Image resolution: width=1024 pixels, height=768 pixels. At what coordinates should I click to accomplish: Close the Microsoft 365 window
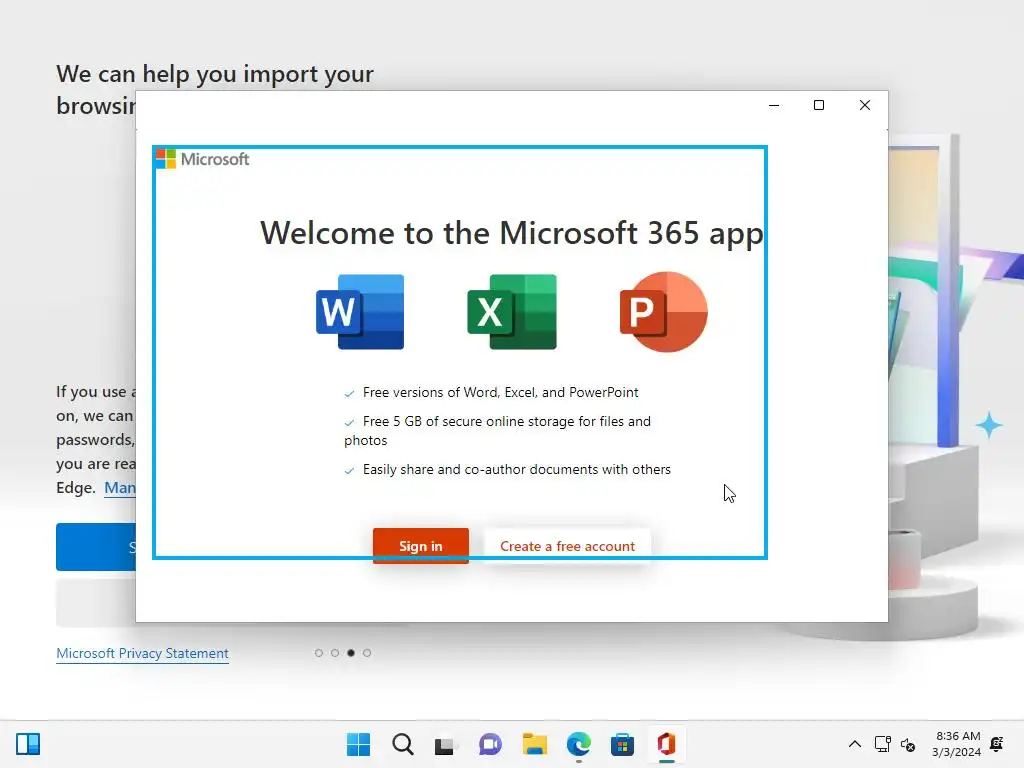tap(865, 105)
